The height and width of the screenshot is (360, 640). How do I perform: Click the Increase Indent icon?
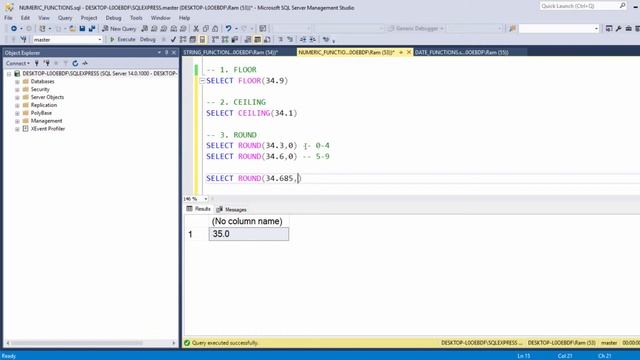point(313,40)
